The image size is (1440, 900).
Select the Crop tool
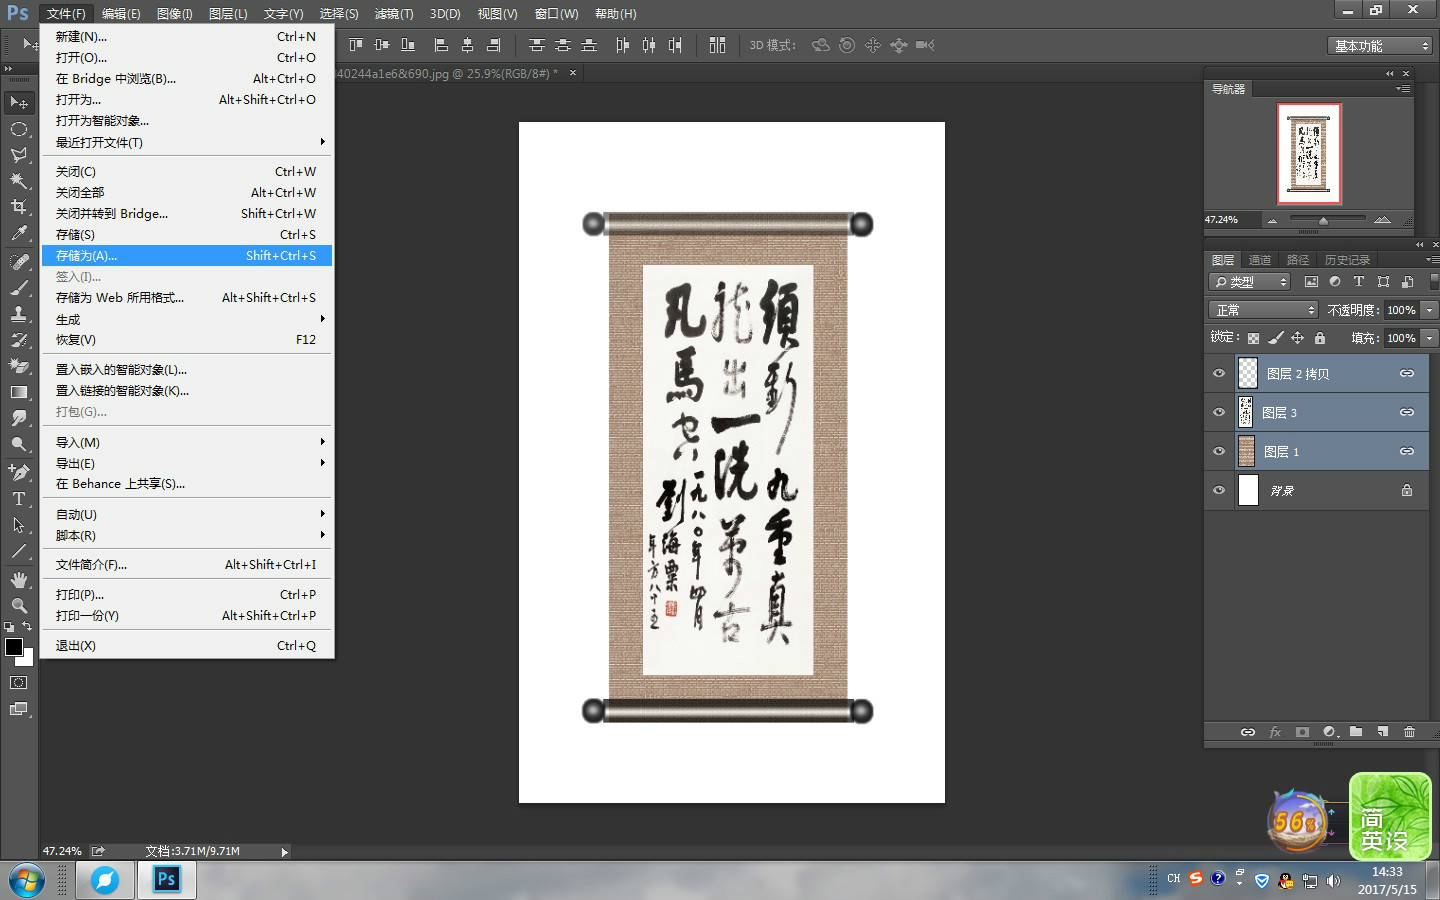(x=19, y=207)
